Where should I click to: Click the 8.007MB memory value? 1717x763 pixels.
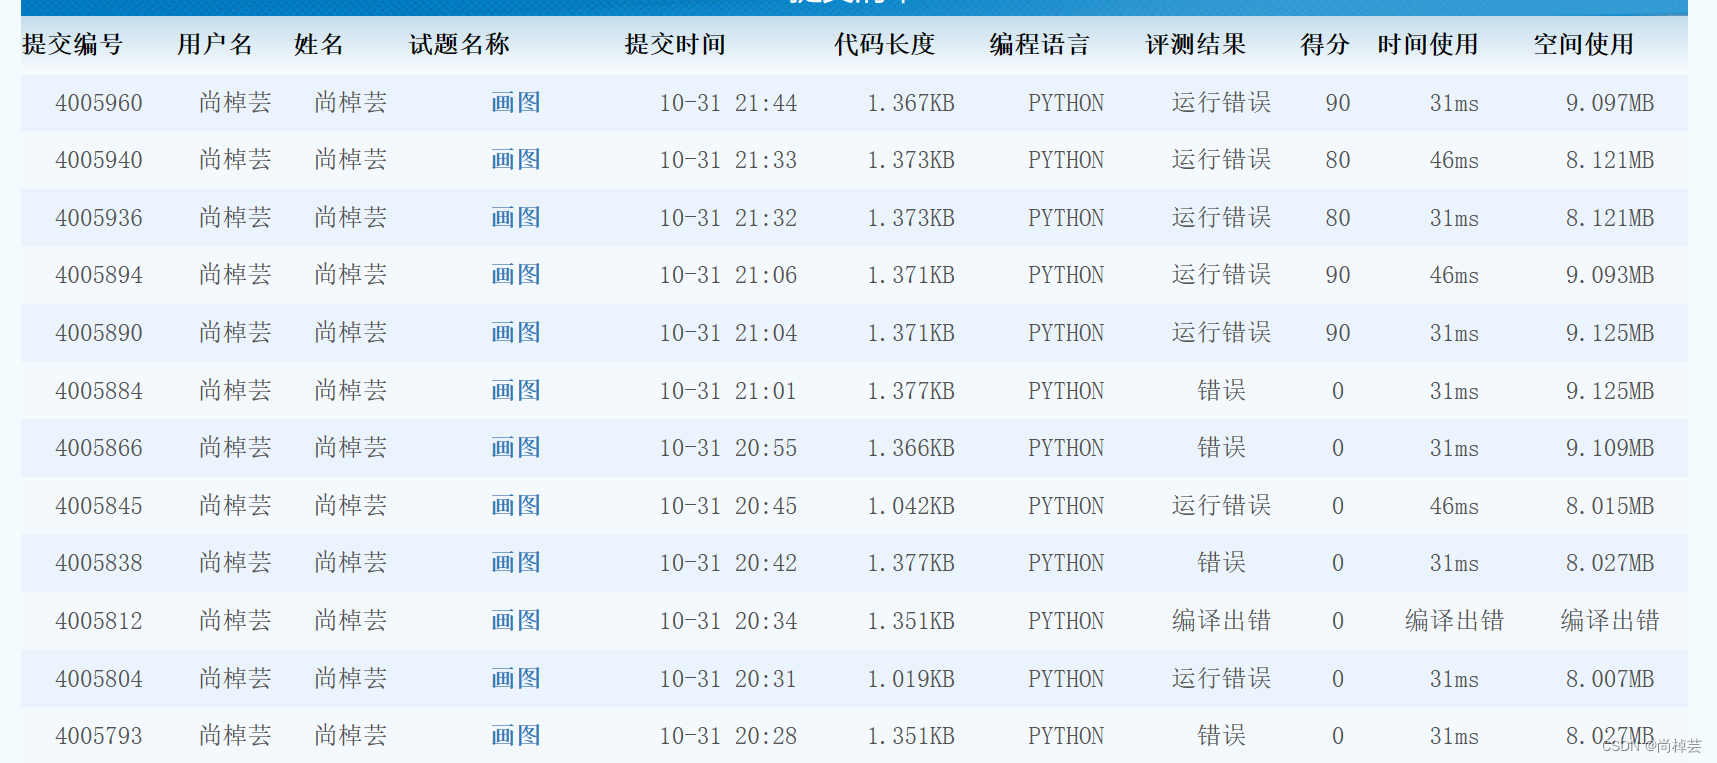tap(1610, 679)
